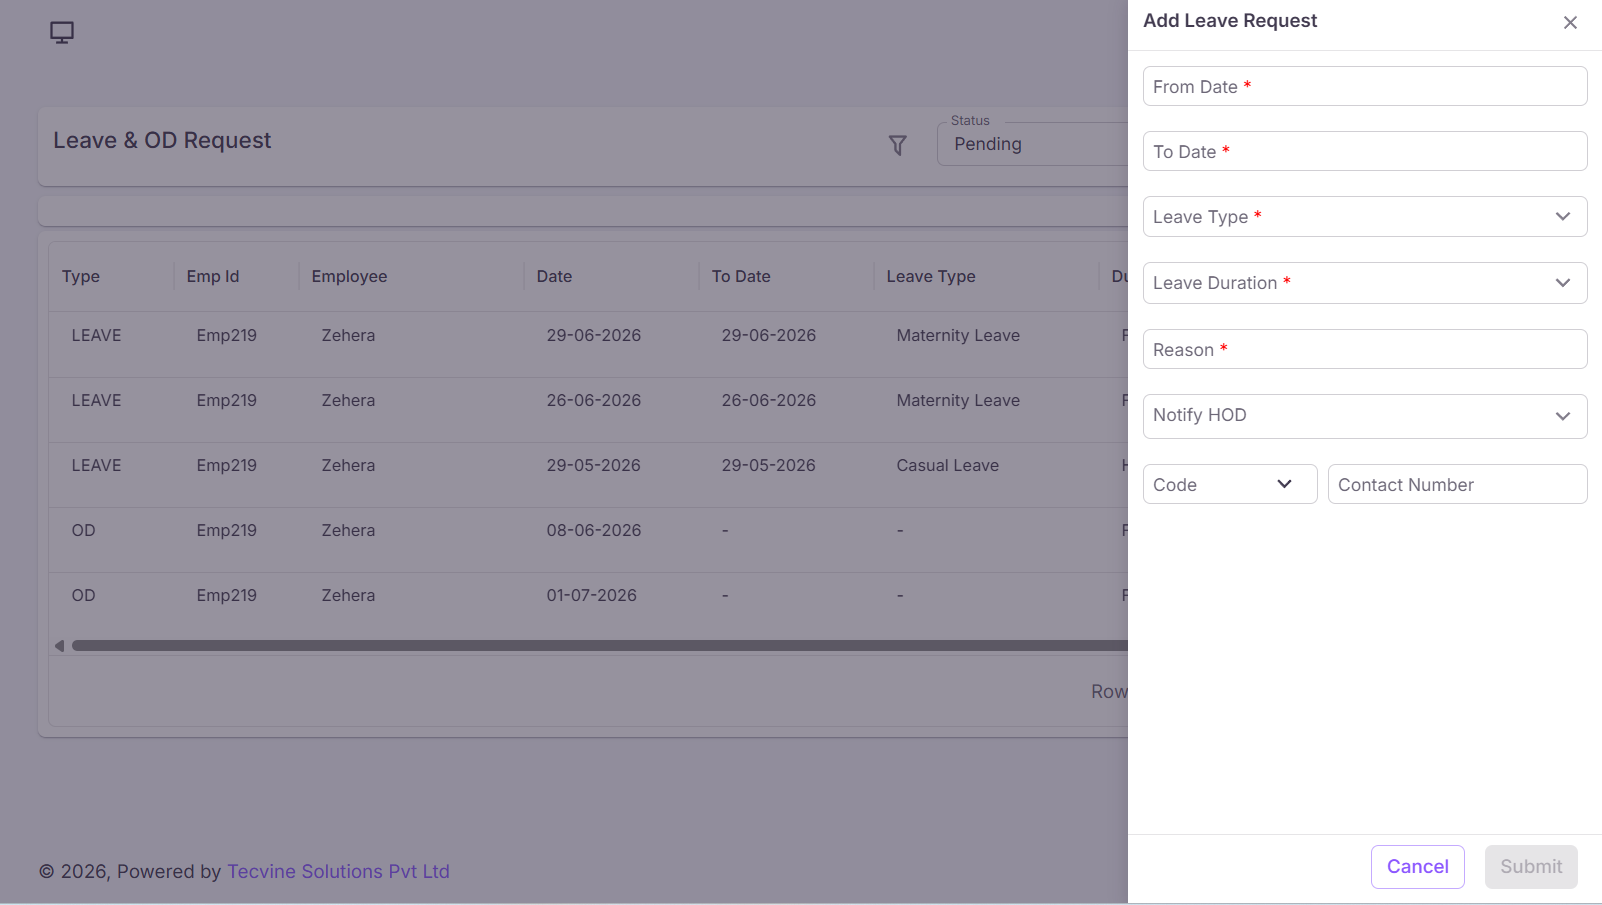Open the Leave Type dropdown

[x=1365, y=217]
